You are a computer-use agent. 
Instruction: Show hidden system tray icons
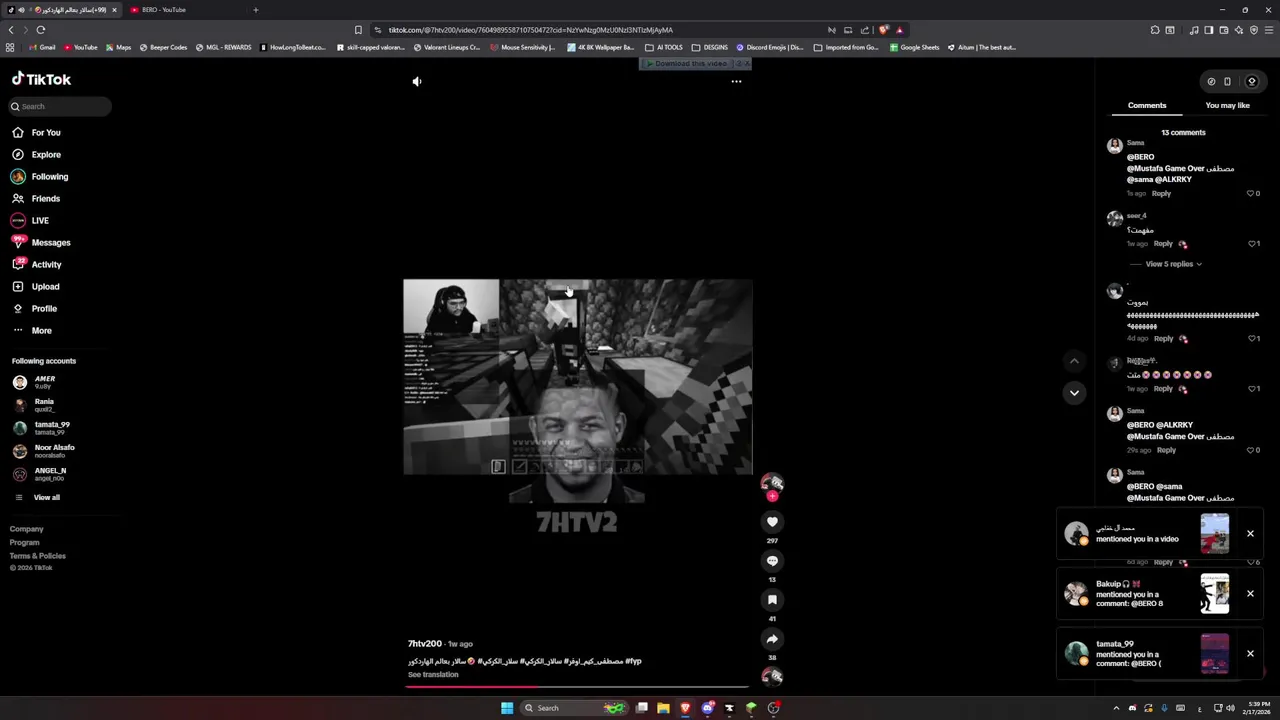(1118, 708)
